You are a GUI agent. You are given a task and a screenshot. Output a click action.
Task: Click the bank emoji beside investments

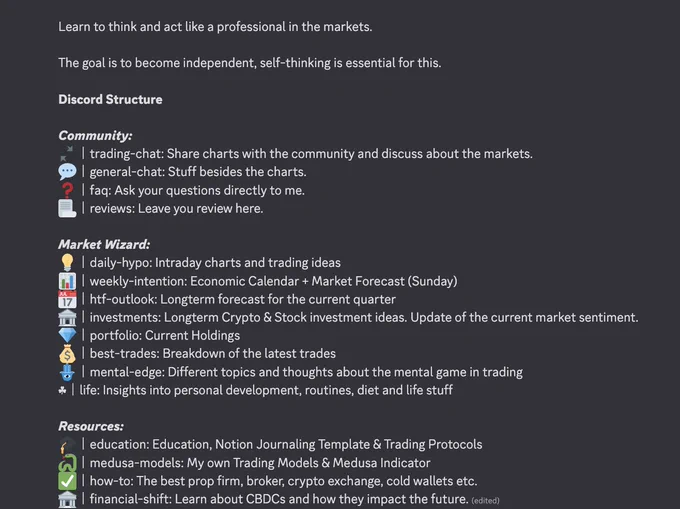pos(67,317)
